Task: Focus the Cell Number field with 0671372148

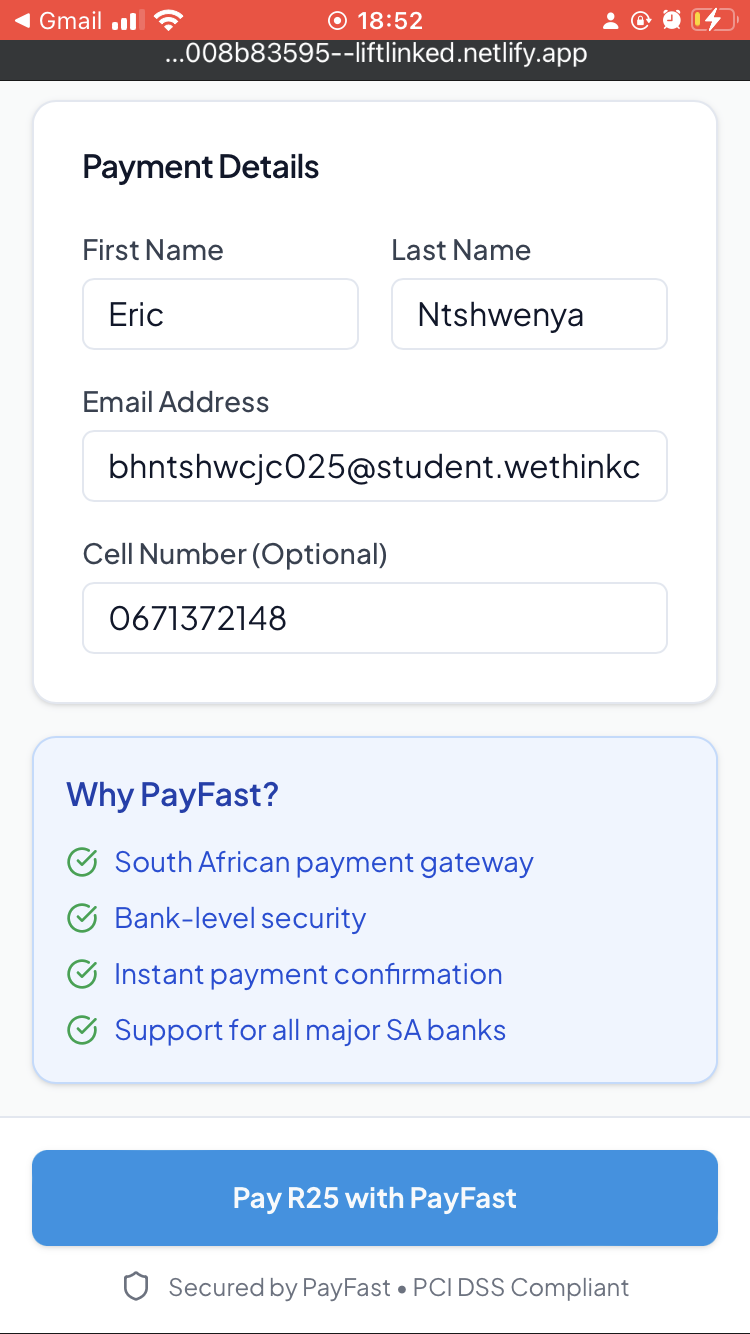Action: (x=375, y=619)
